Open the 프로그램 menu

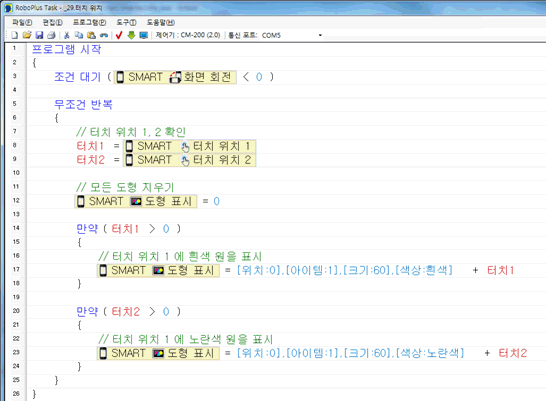coord(89,22)
